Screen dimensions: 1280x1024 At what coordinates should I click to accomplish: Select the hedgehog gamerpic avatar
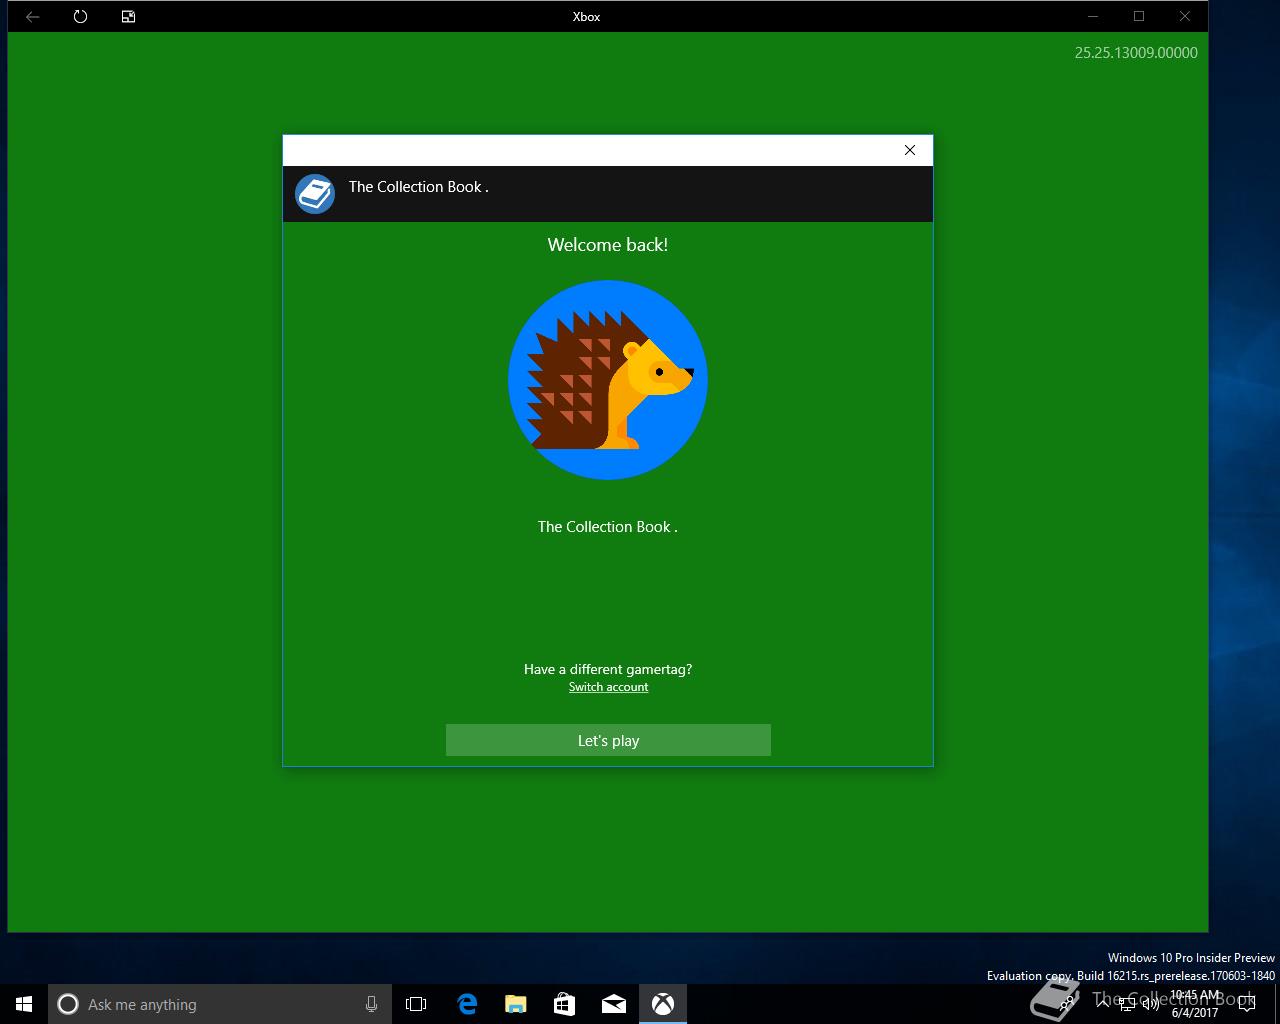[608, 380]
